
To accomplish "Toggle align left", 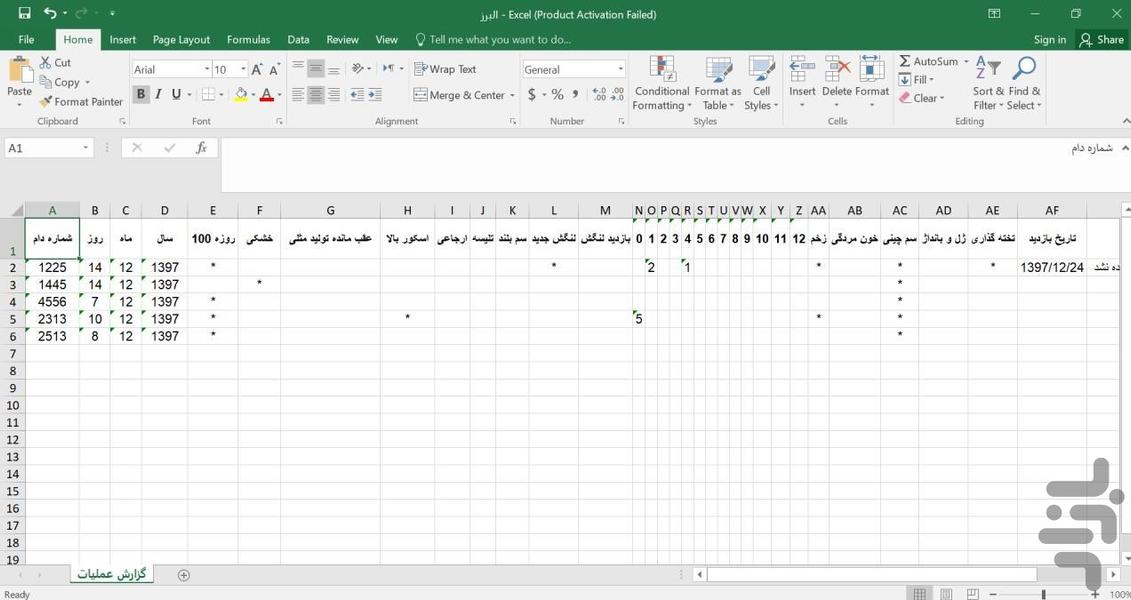I will pyautogui.click(x=298, y=94).
